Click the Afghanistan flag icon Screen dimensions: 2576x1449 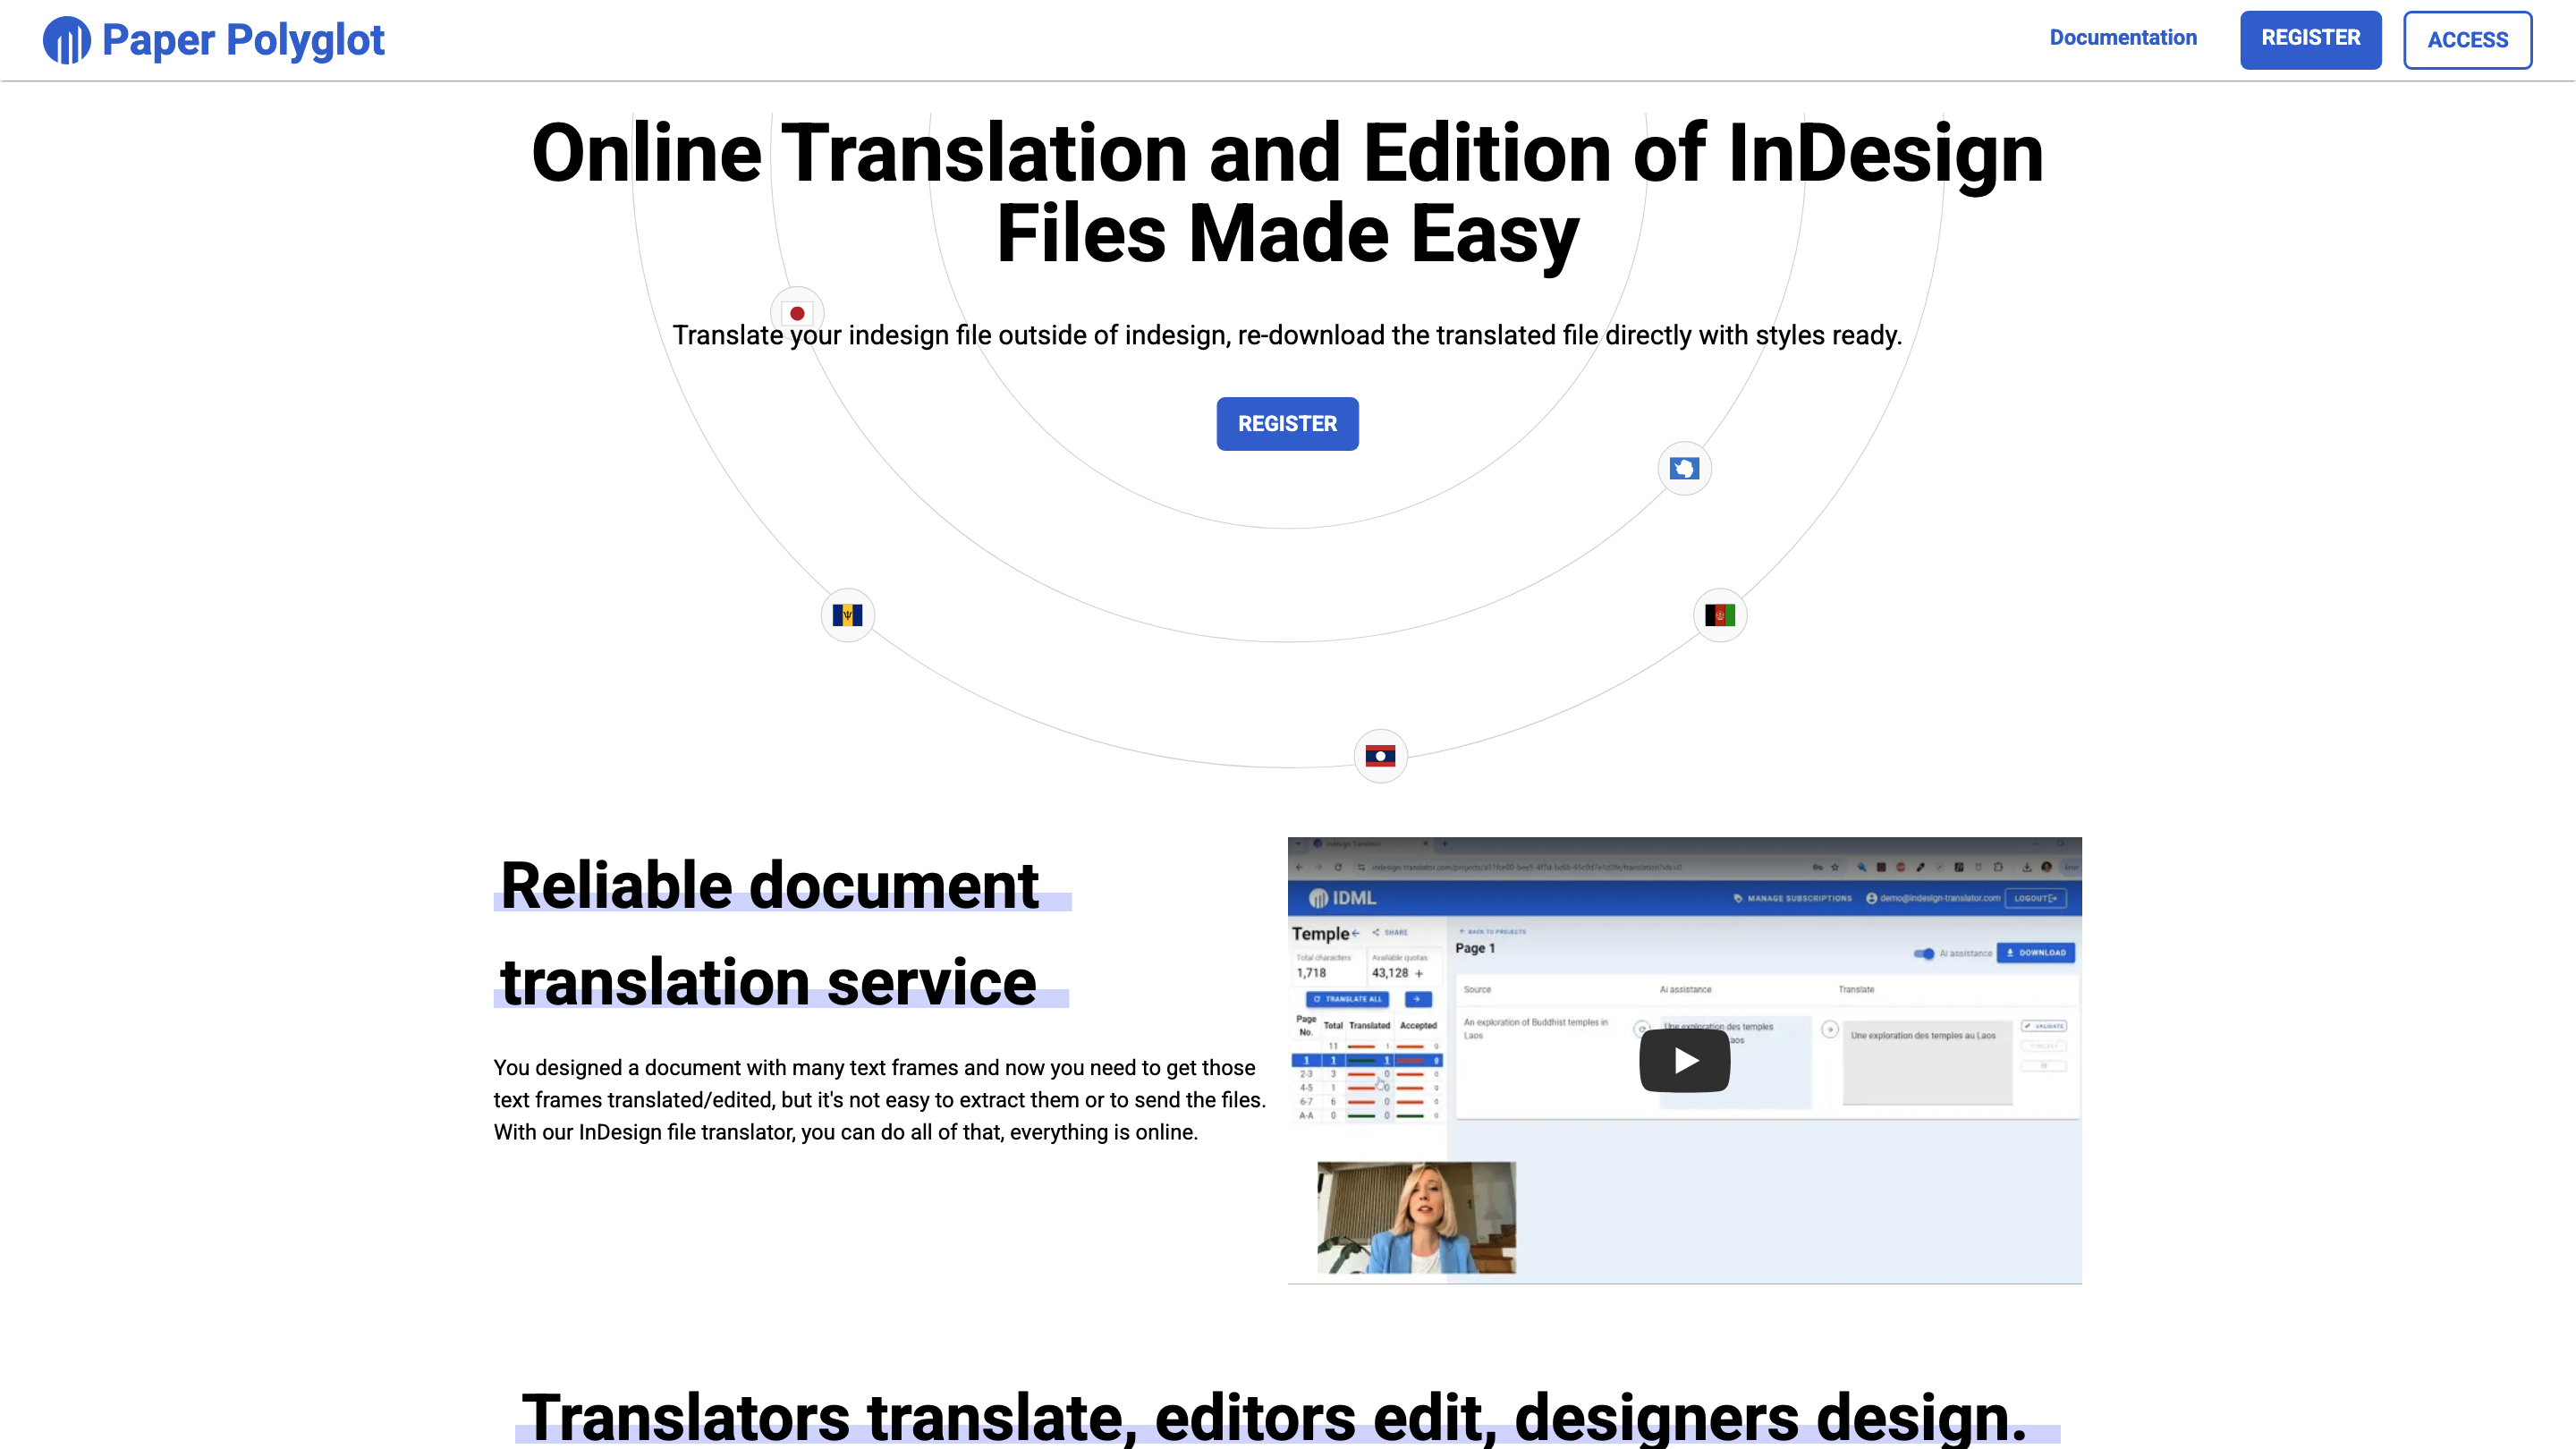point(1719,615)
